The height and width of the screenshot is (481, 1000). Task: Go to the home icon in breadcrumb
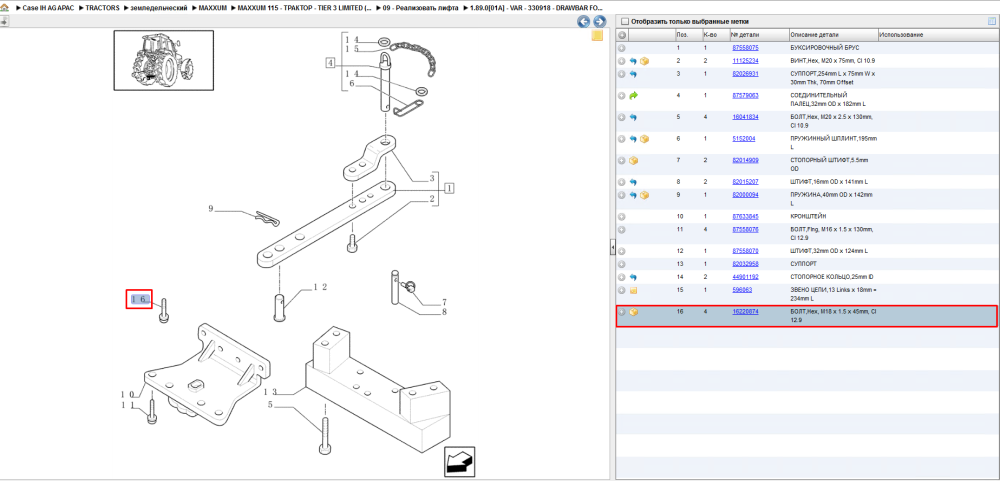(4, 6)
